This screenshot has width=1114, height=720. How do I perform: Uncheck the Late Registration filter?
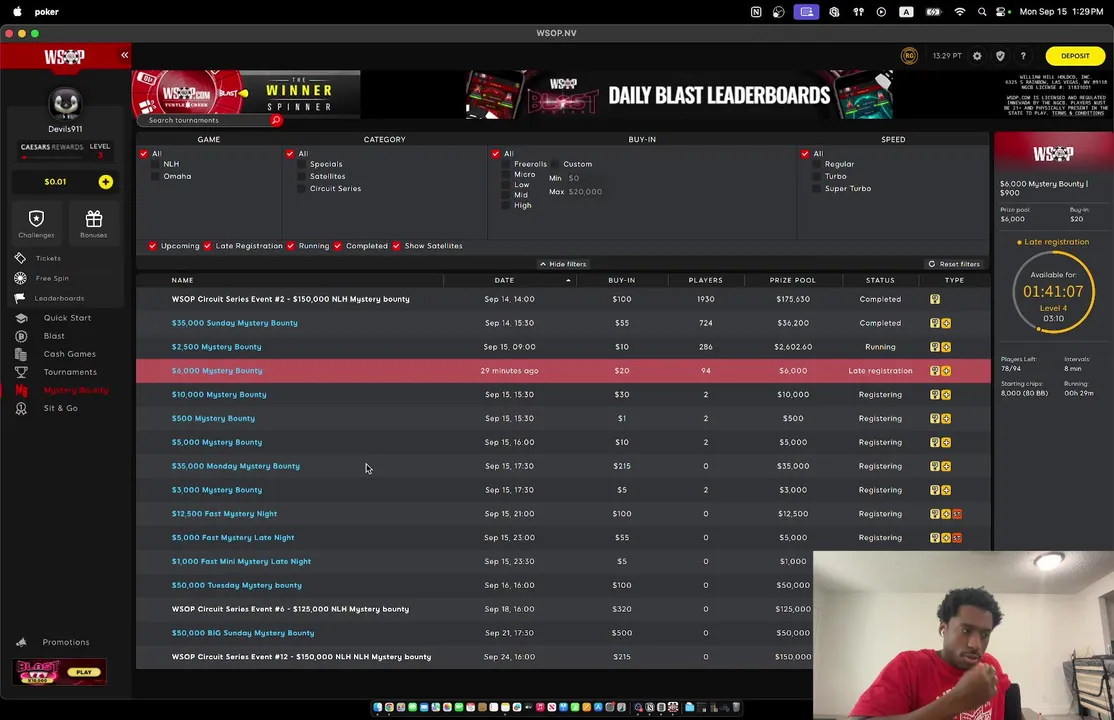pyautogui.click(x=207, y=246)
